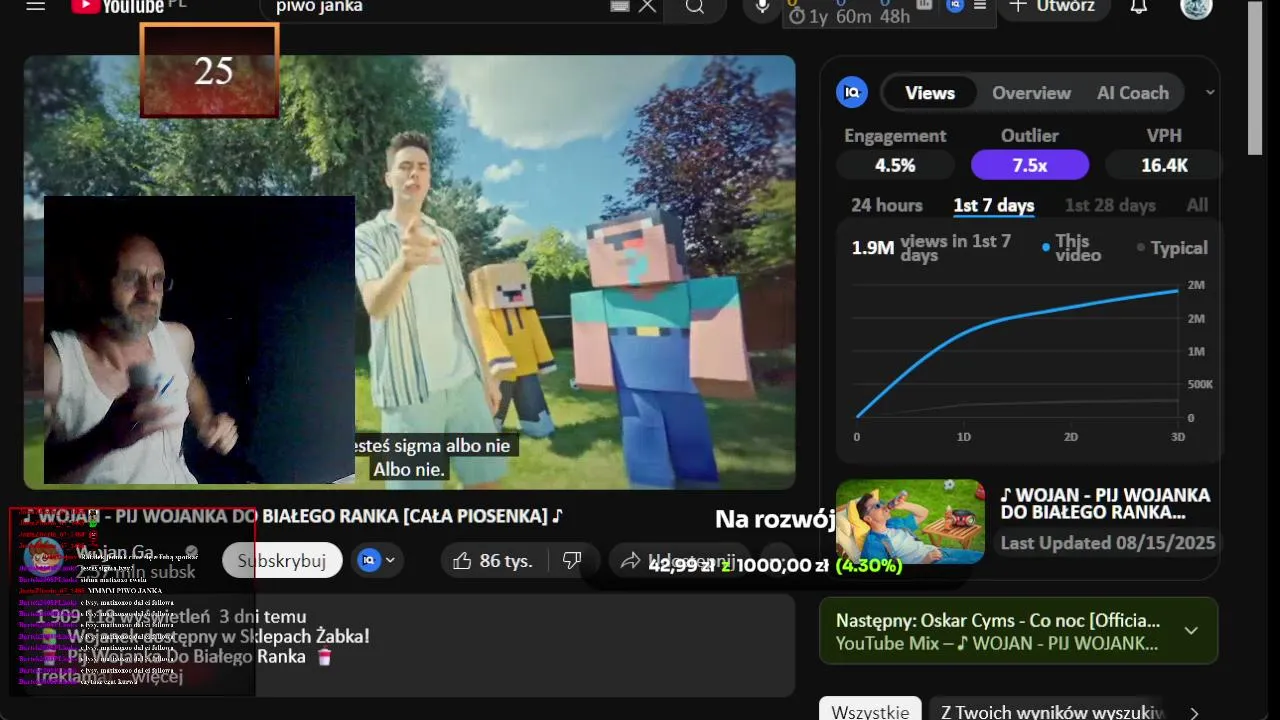This screenshot has width=1280, height=720.
Task: Select the 1st 7 days range tab
Action: click(x=994, y=205)
